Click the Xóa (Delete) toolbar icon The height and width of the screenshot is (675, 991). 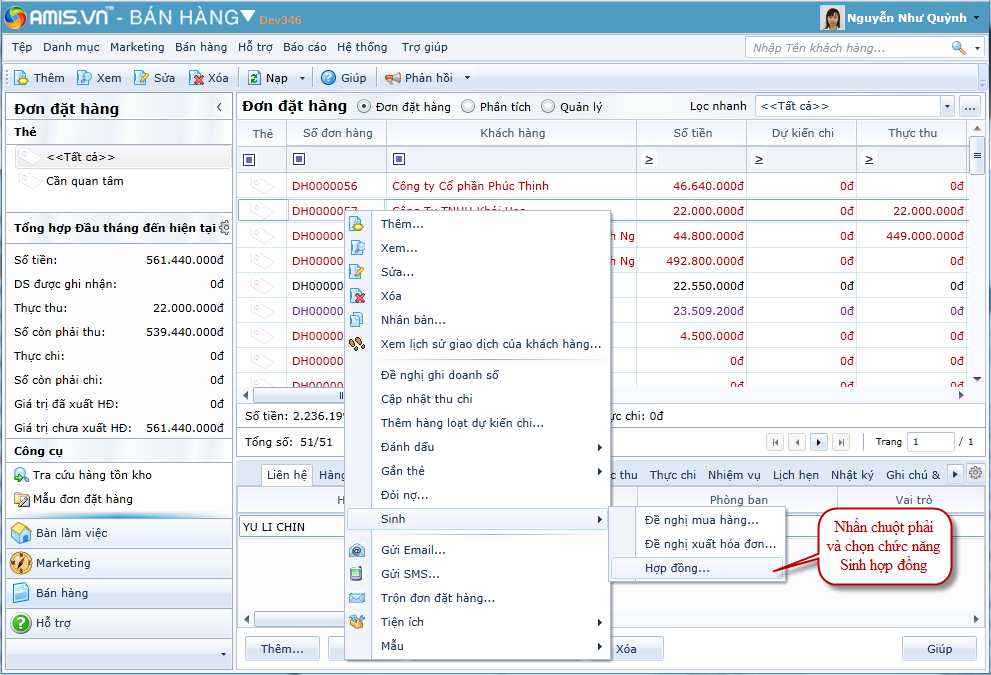pyautogui.click(x=197, y=78)
